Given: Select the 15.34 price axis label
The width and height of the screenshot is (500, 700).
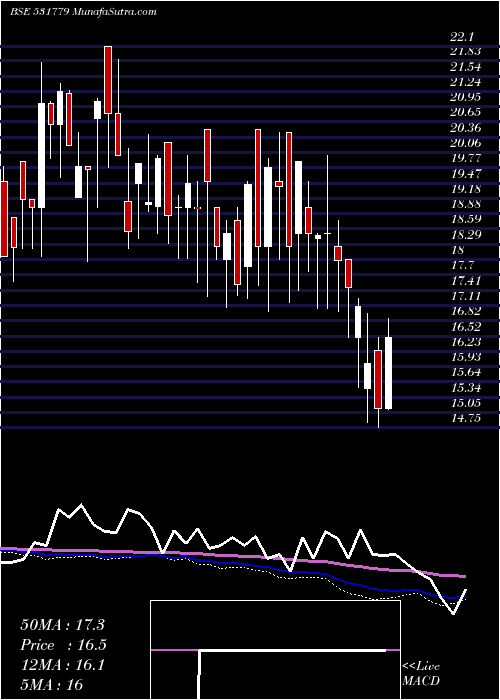Looking at the screenshot, I should pos(465,388).
